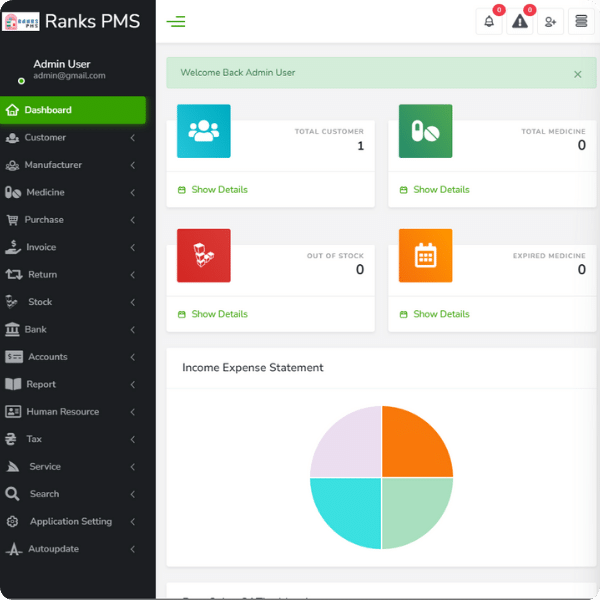This screenshot has height=600, width=600.
Task: Click the orange pie chart segment
Action: pyautogui.click(x=415, y=442)
